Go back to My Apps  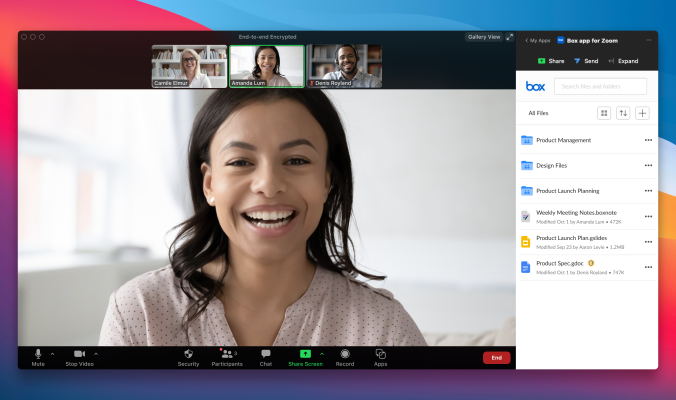coord(538,41)
